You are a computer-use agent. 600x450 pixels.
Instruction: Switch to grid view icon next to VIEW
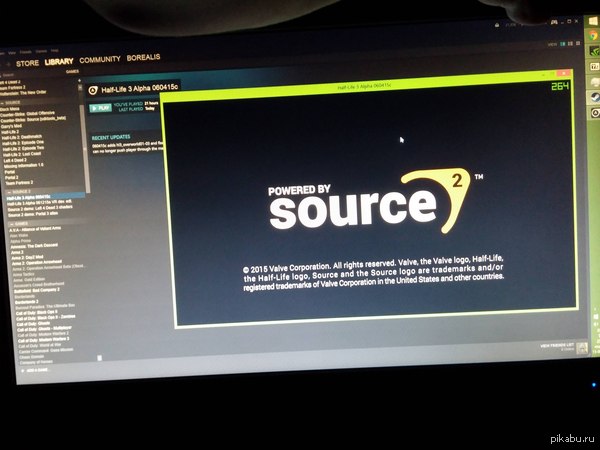pos(578,43)
